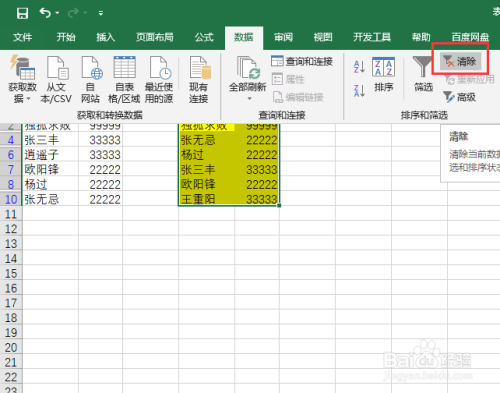500x393 pixels.
Task: Toggle the 筛选 filter funnel
Action: (423, 74)
